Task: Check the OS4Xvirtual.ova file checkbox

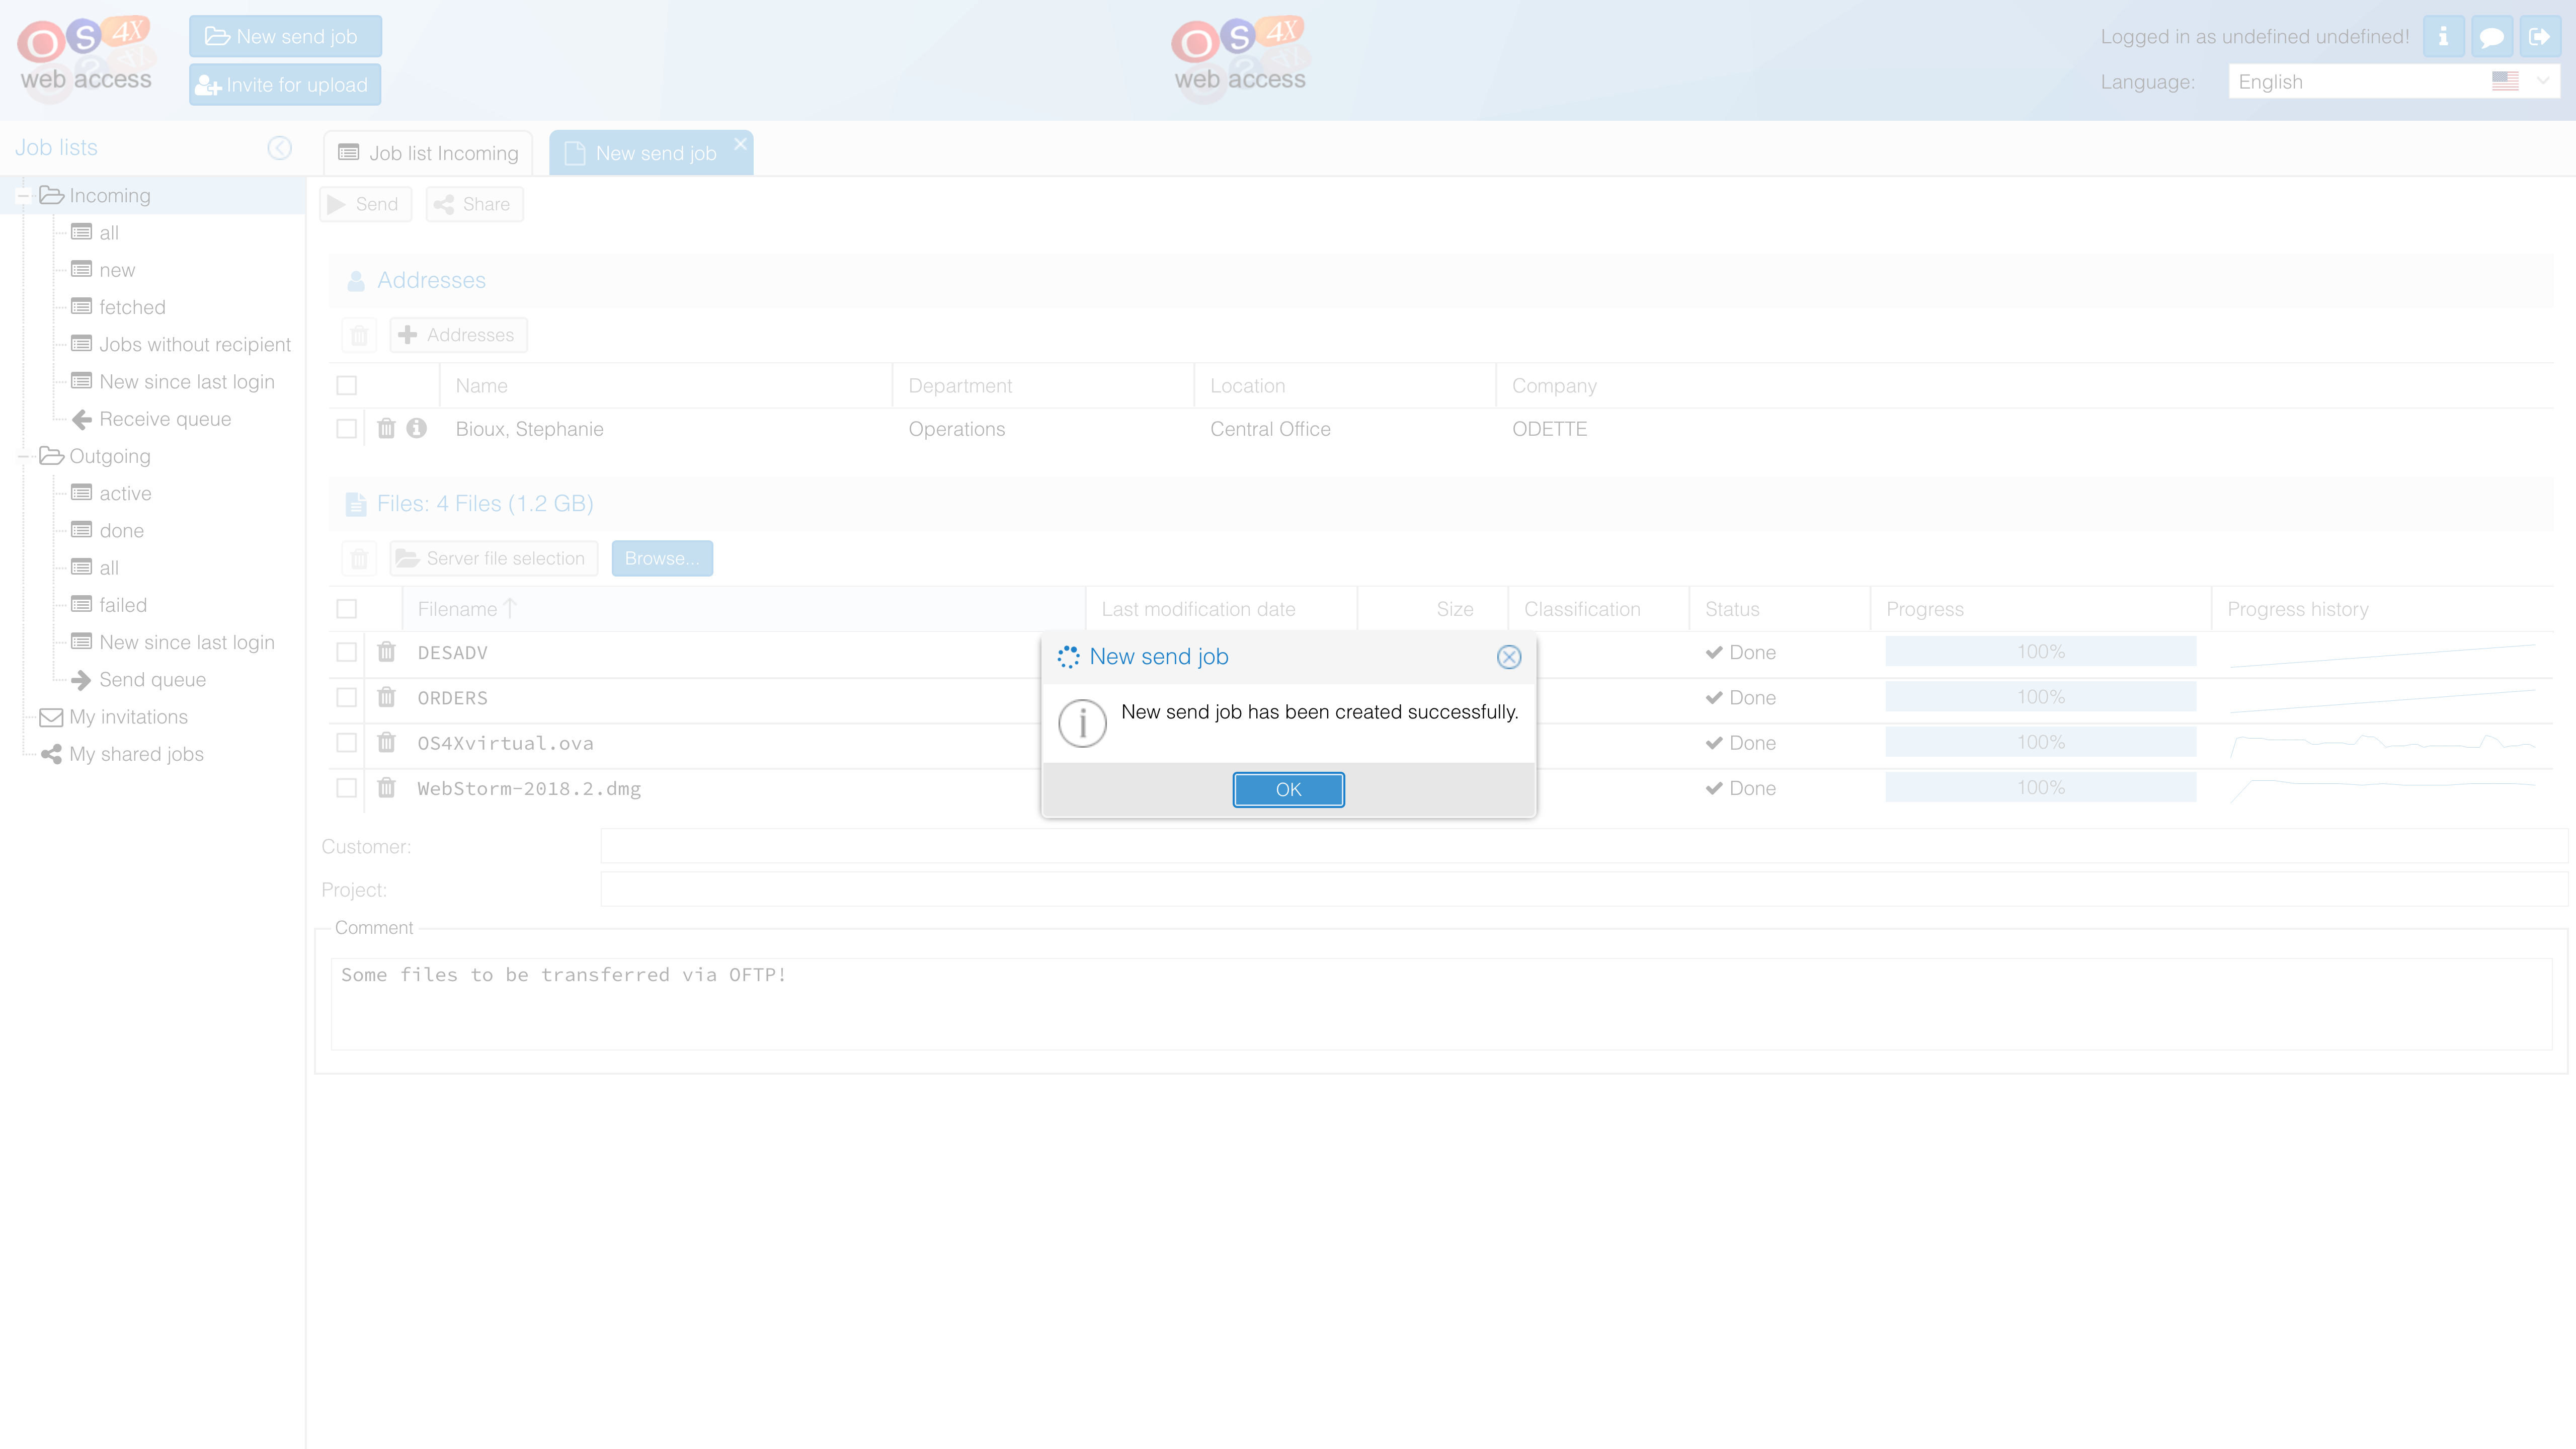Action: click(347, 743)
